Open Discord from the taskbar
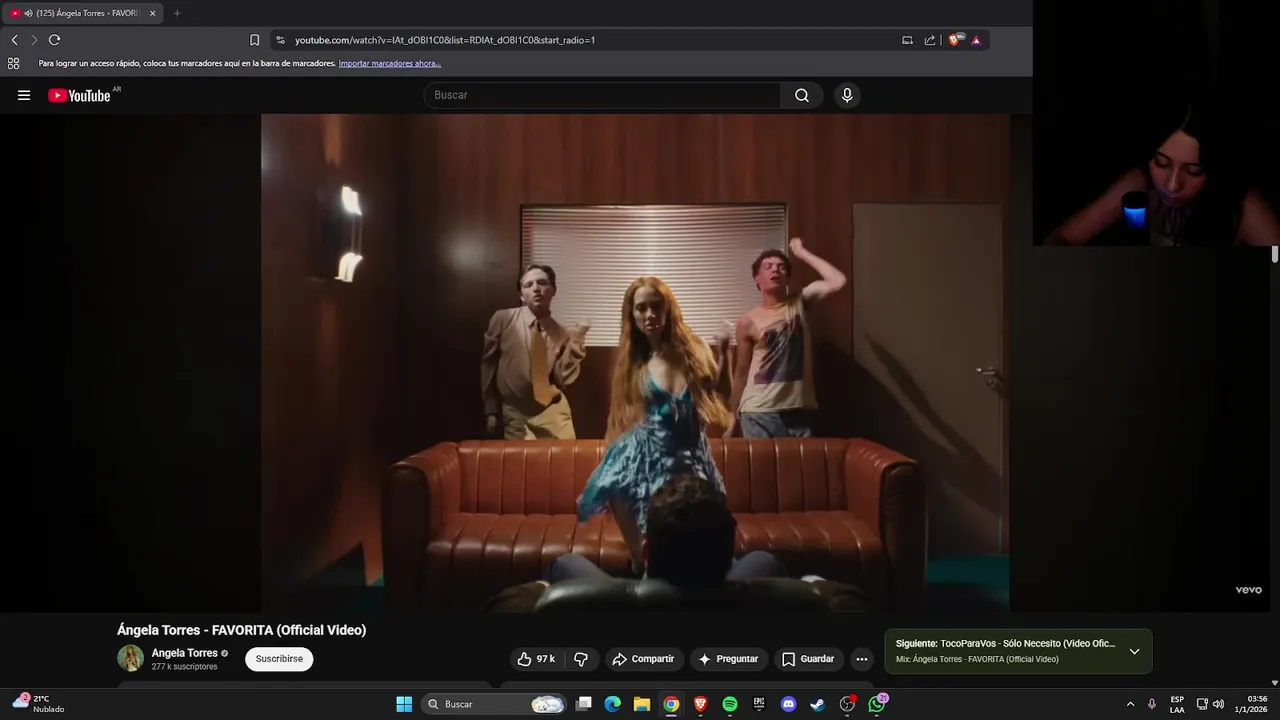1280x720 pixels. point(789,704)
